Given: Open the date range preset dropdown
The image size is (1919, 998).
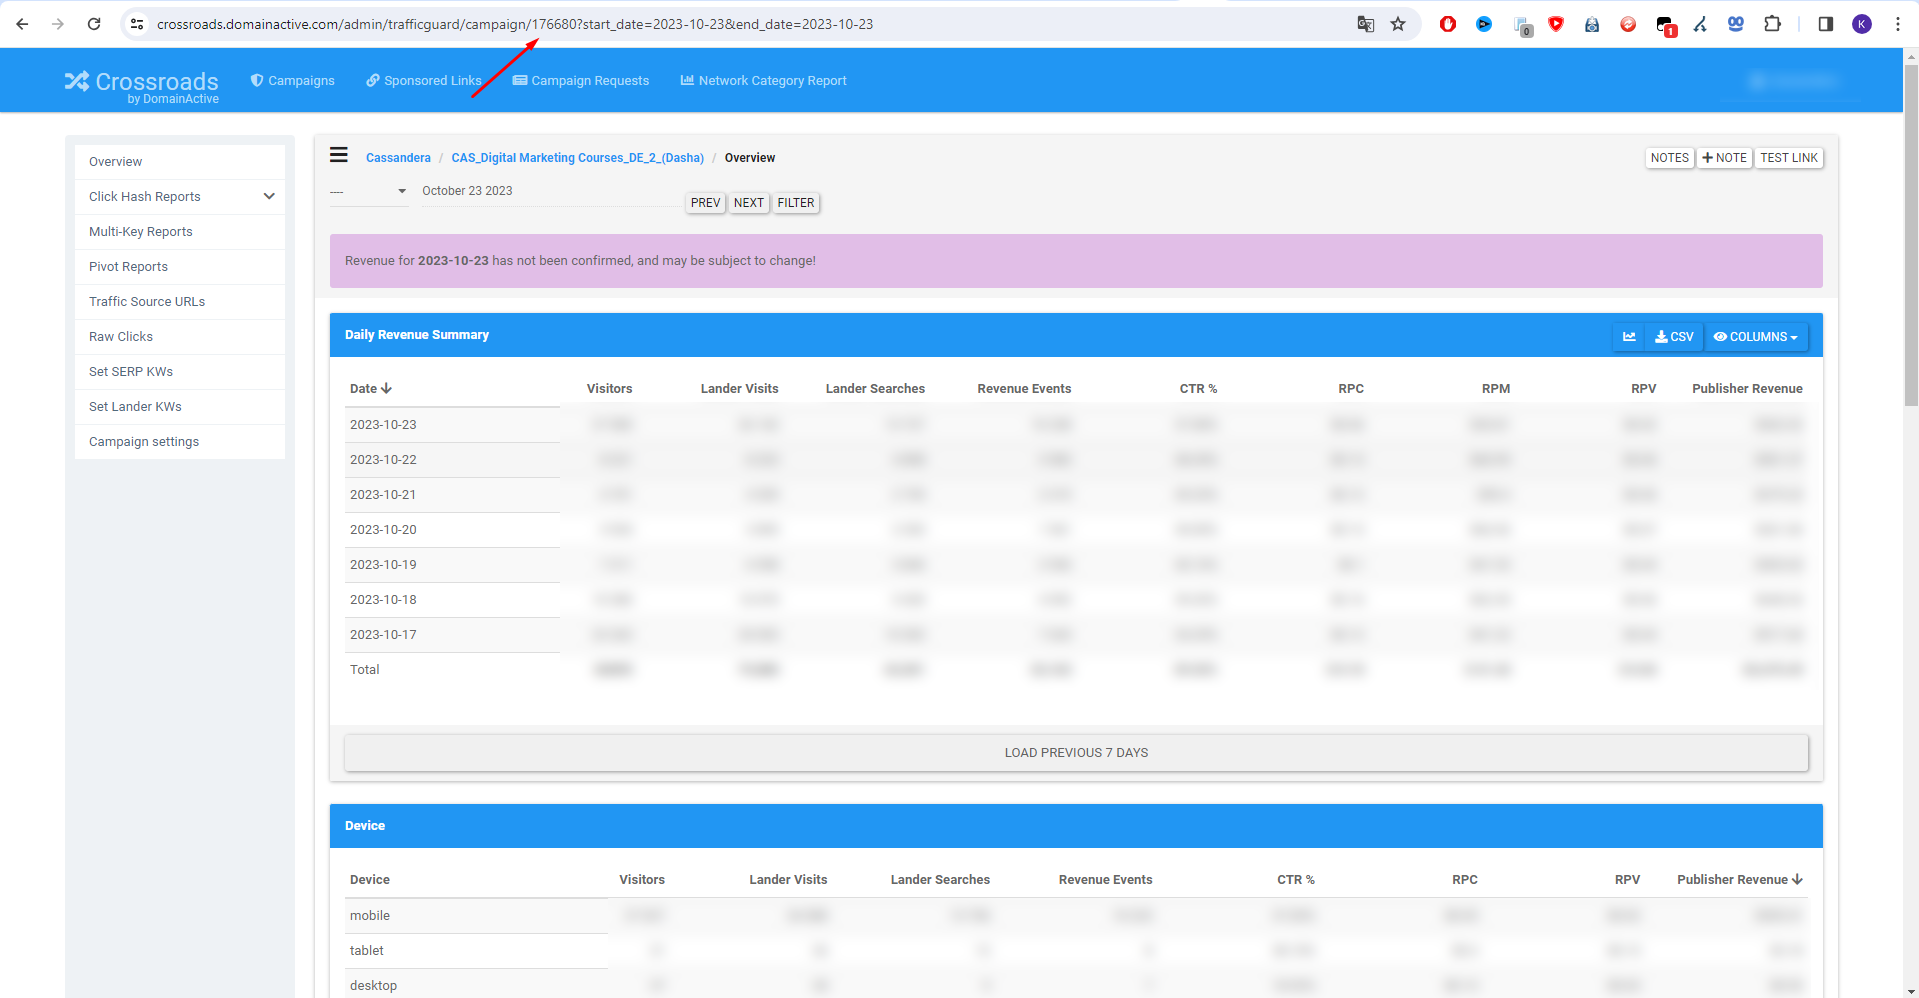Looking at the screenshot, I should [x=369, y=191].
